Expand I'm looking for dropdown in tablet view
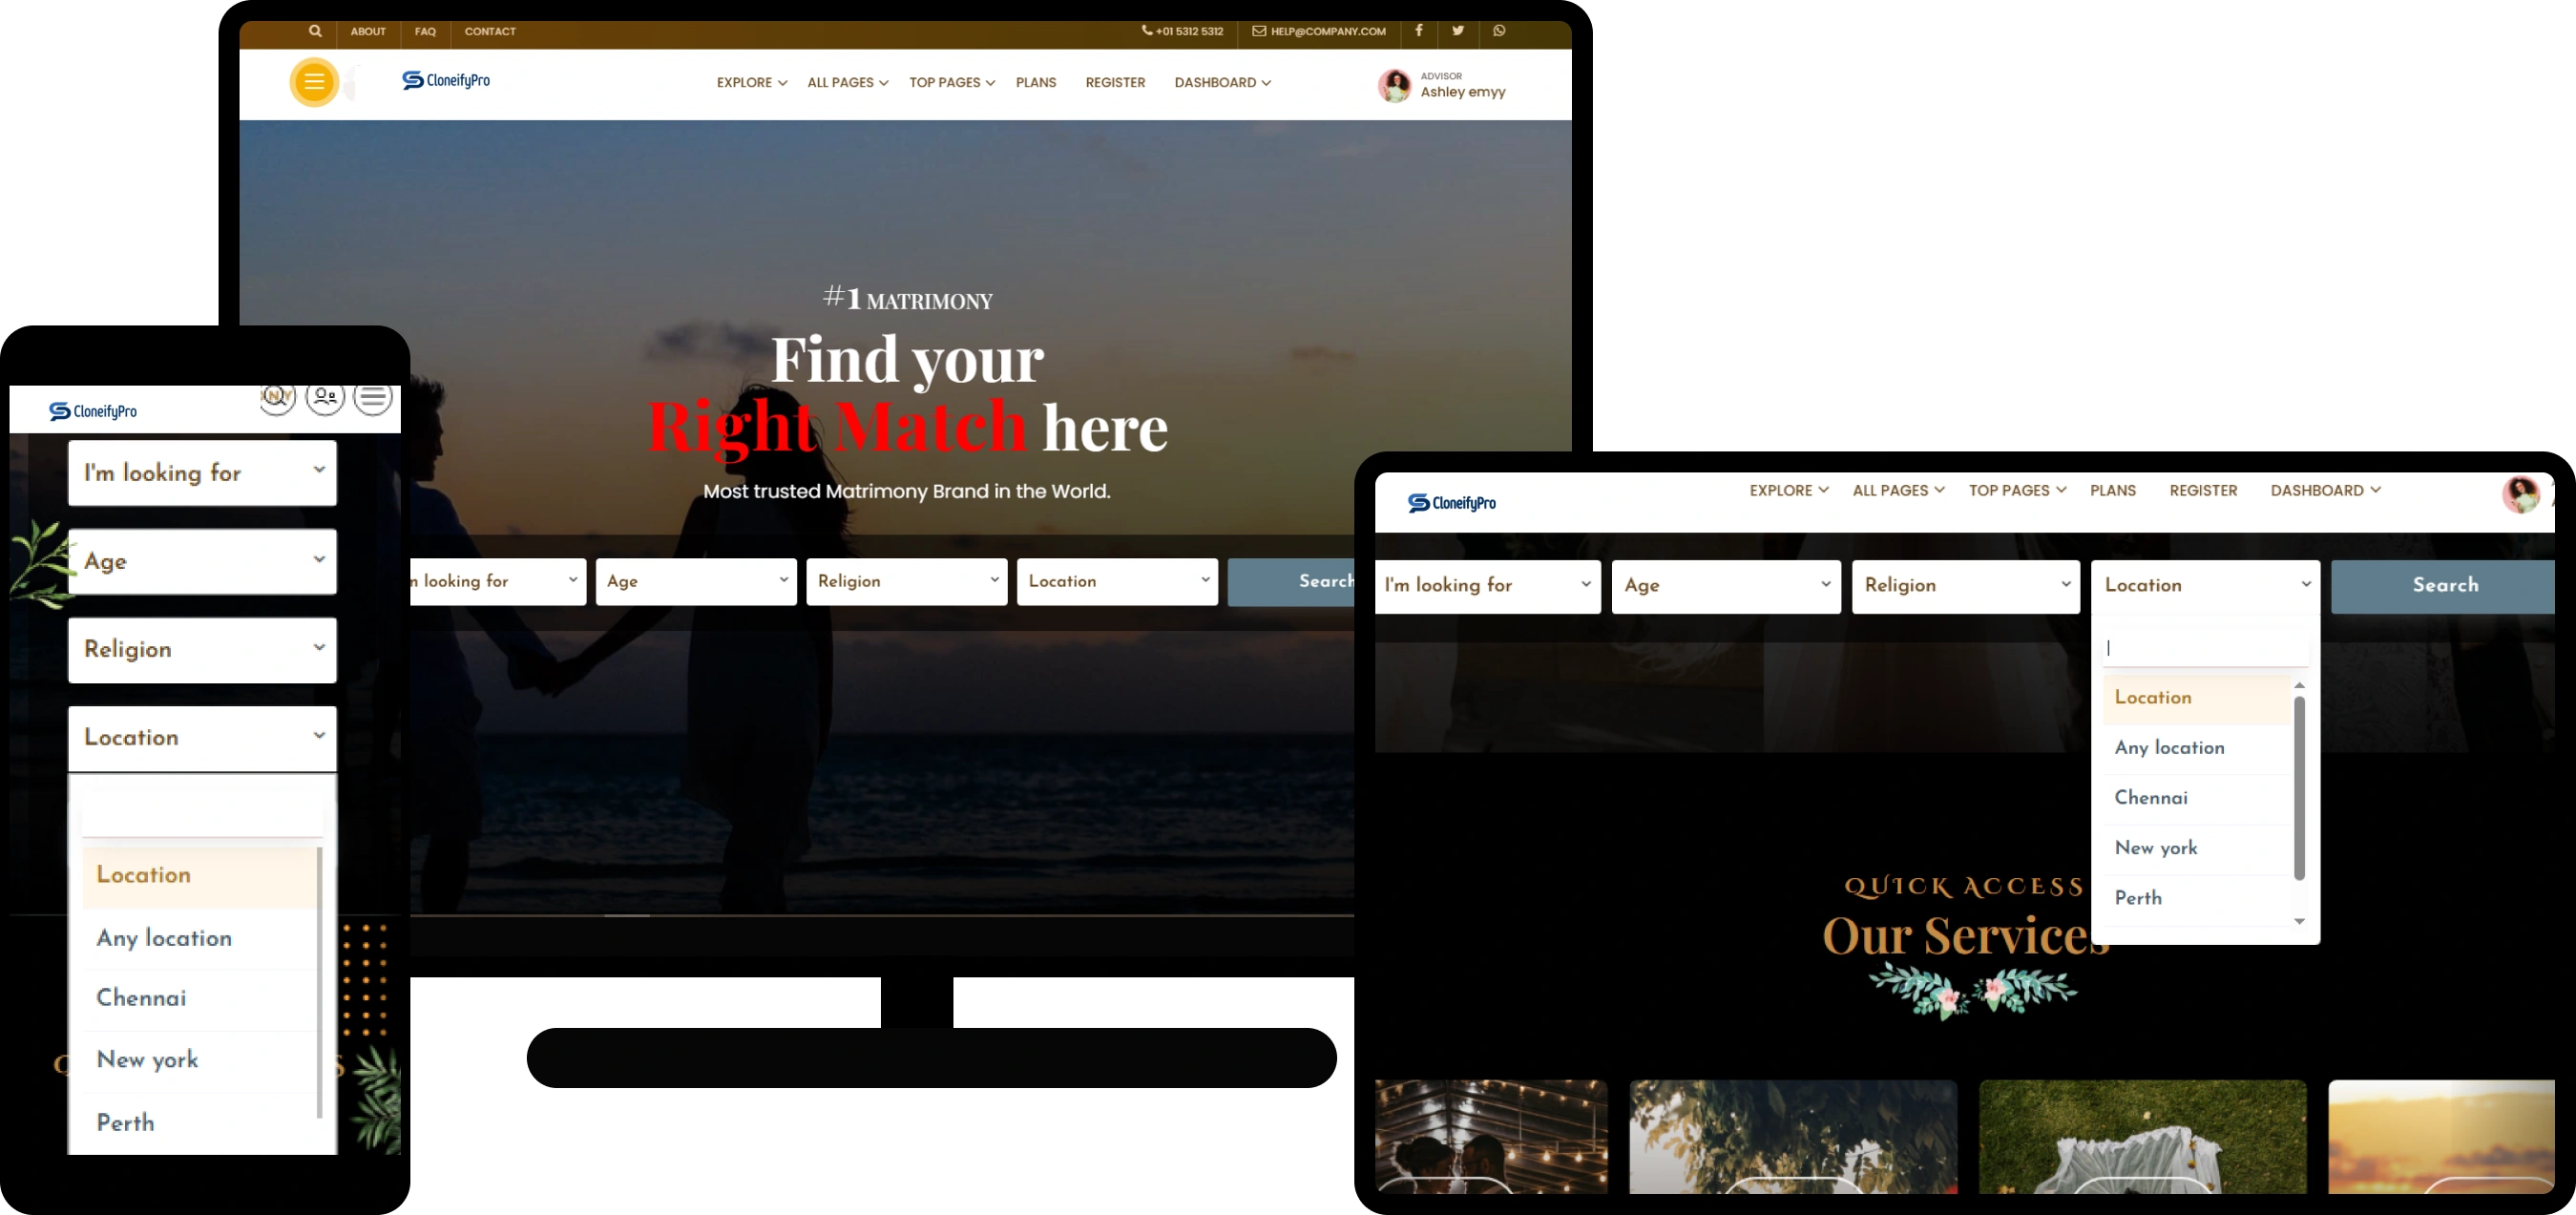Screen dimensions: 2576x1215 [1487, 585]
